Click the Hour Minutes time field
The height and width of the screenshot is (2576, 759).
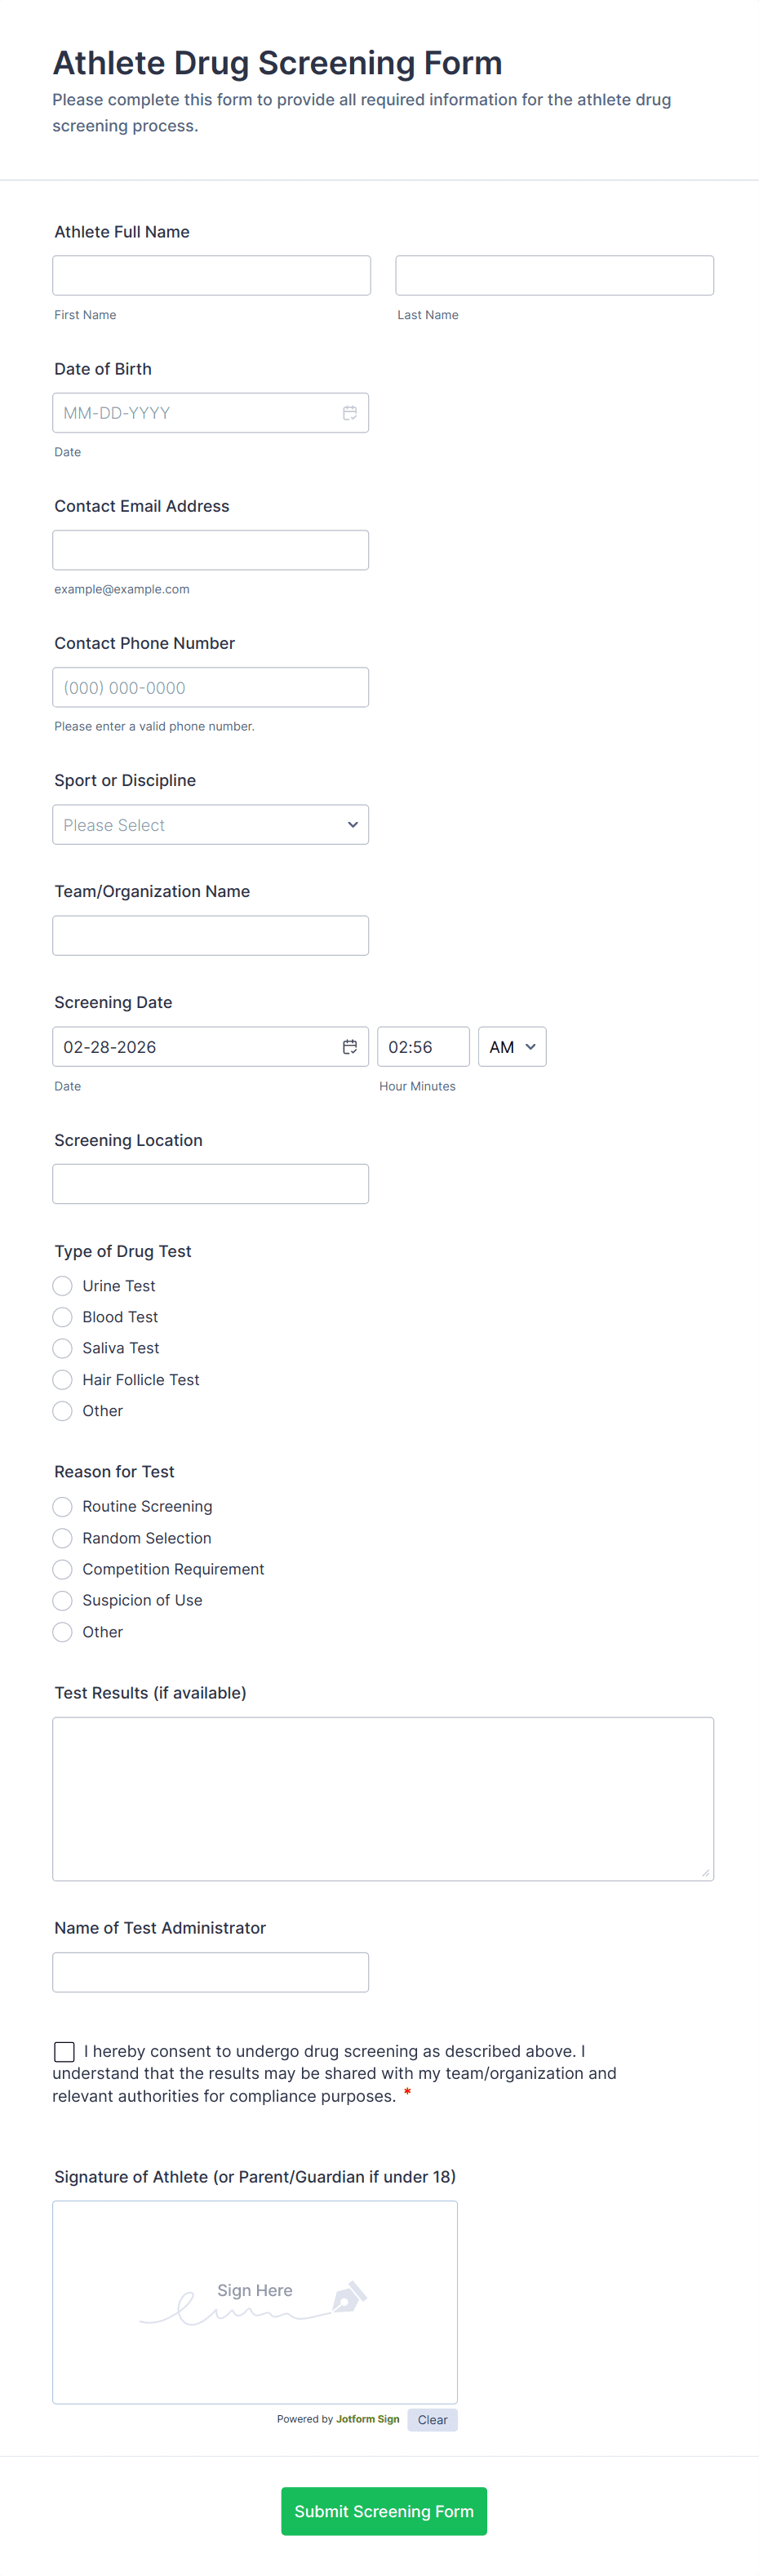pyautogui.click(x=422, y=1047)
